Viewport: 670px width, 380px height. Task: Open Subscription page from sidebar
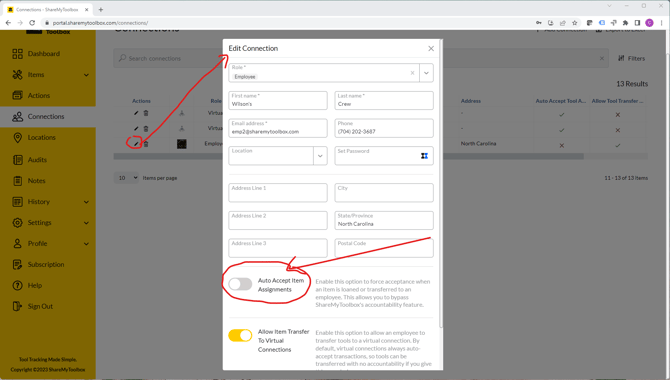pyautogui.click(x=46, y=265)
